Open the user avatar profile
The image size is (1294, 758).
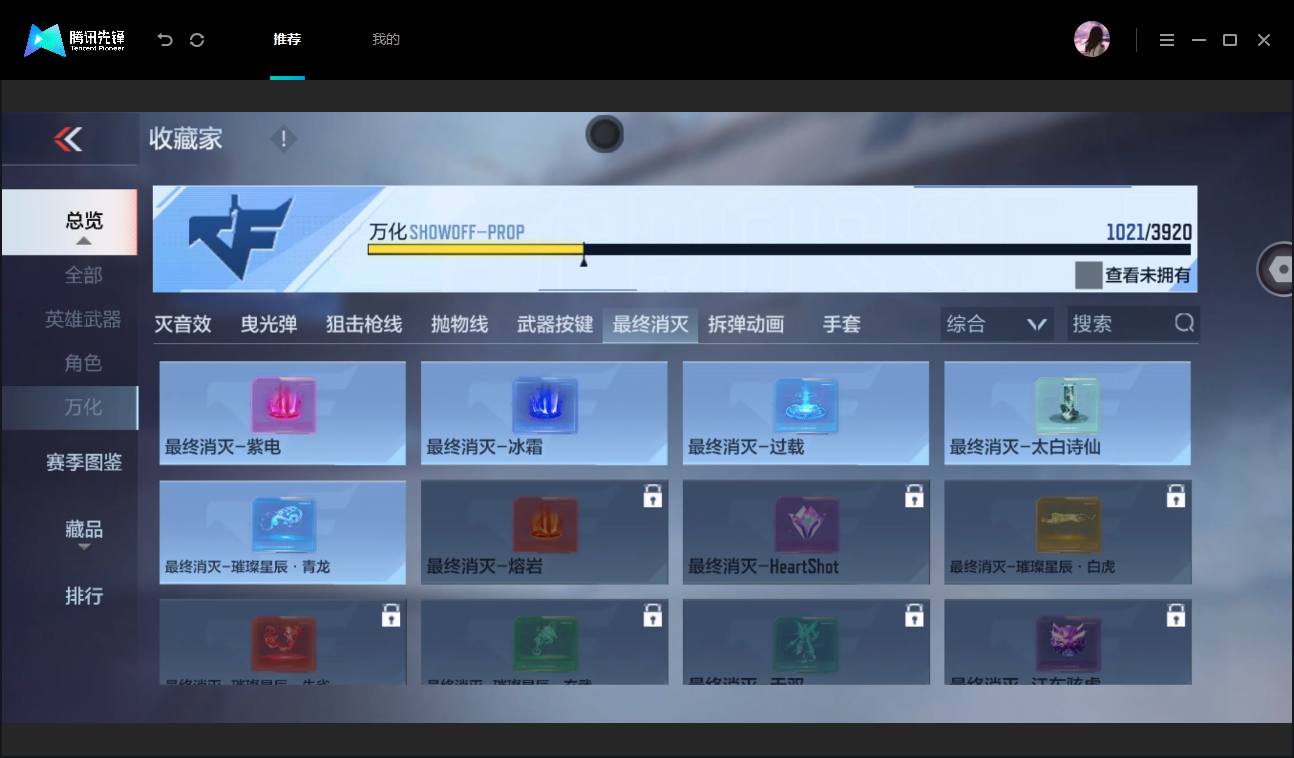(x=1092, y=39)
